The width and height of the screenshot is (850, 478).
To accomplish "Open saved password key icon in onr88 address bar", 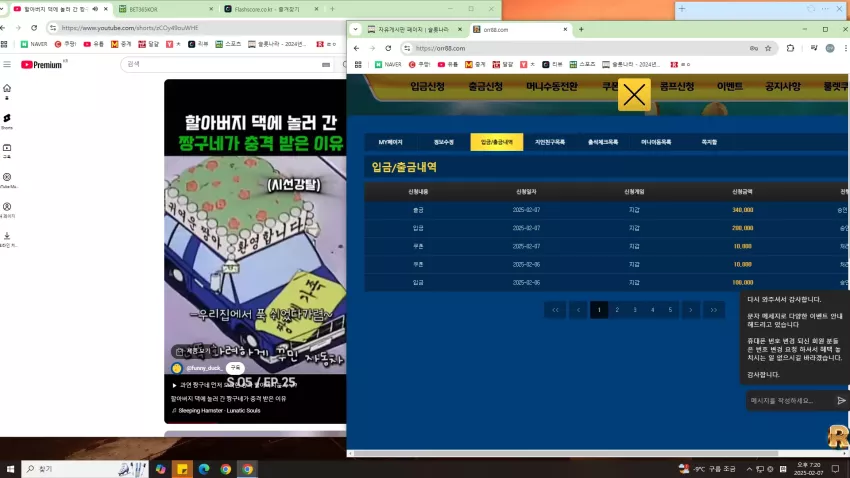I will click(754, 48).
